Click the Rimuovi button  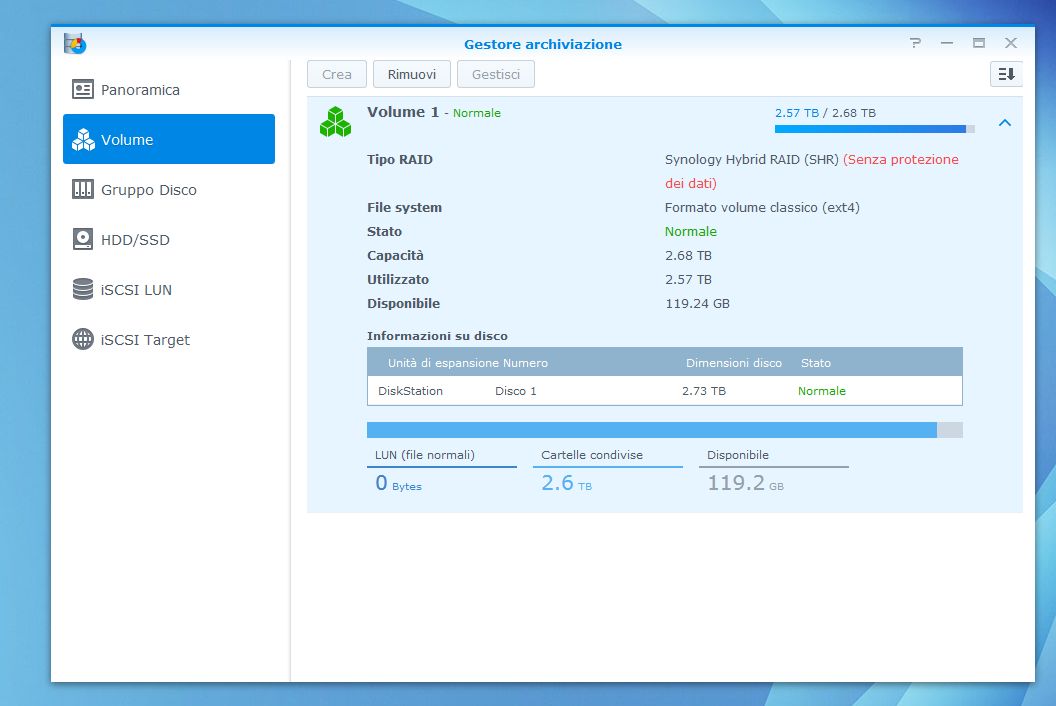[411, 74]
